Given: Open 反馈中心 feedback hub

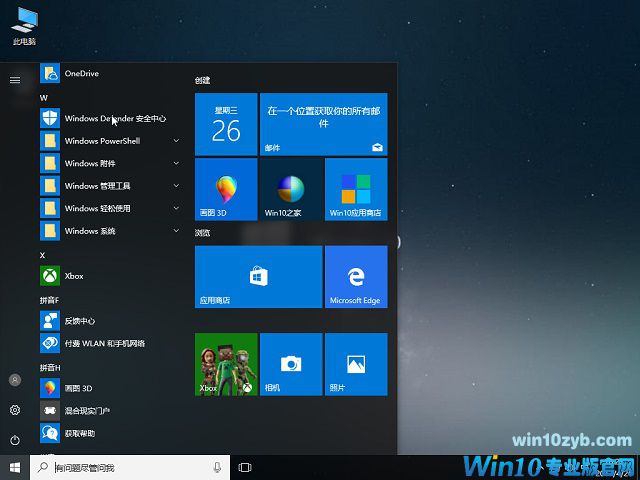Looking at the screenshot, I should 80,321.
